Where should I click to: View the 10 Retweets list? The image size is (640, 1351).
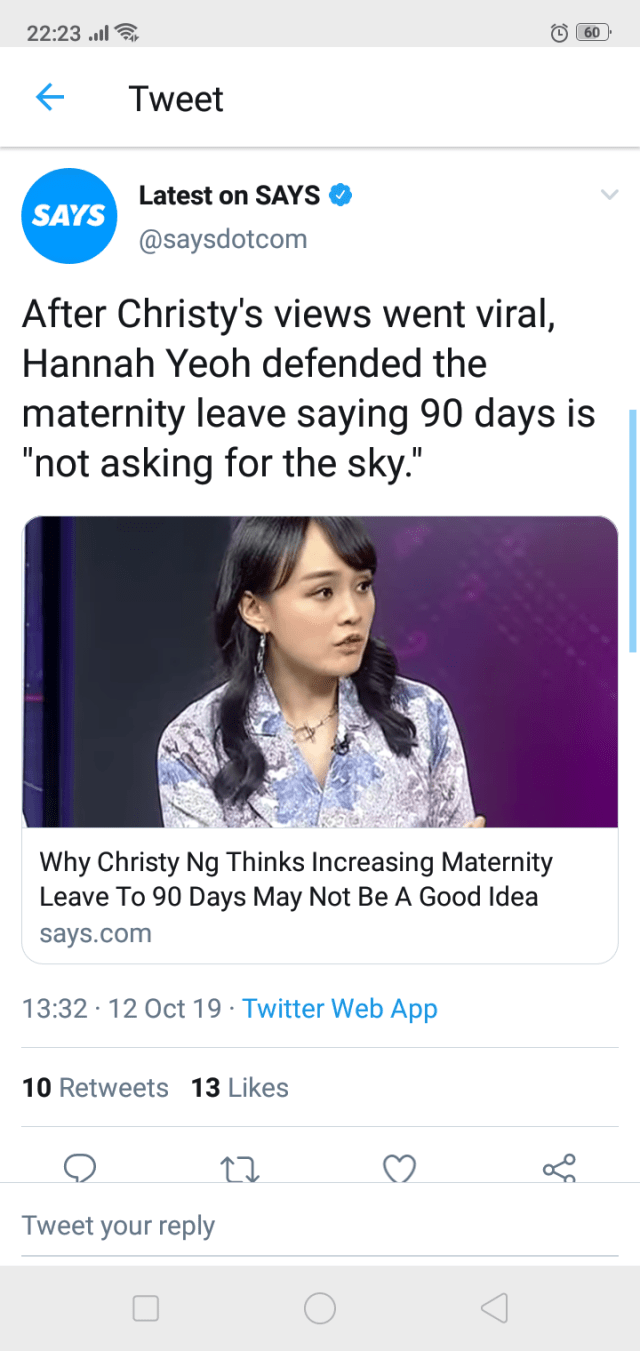tap(95, 1087)
